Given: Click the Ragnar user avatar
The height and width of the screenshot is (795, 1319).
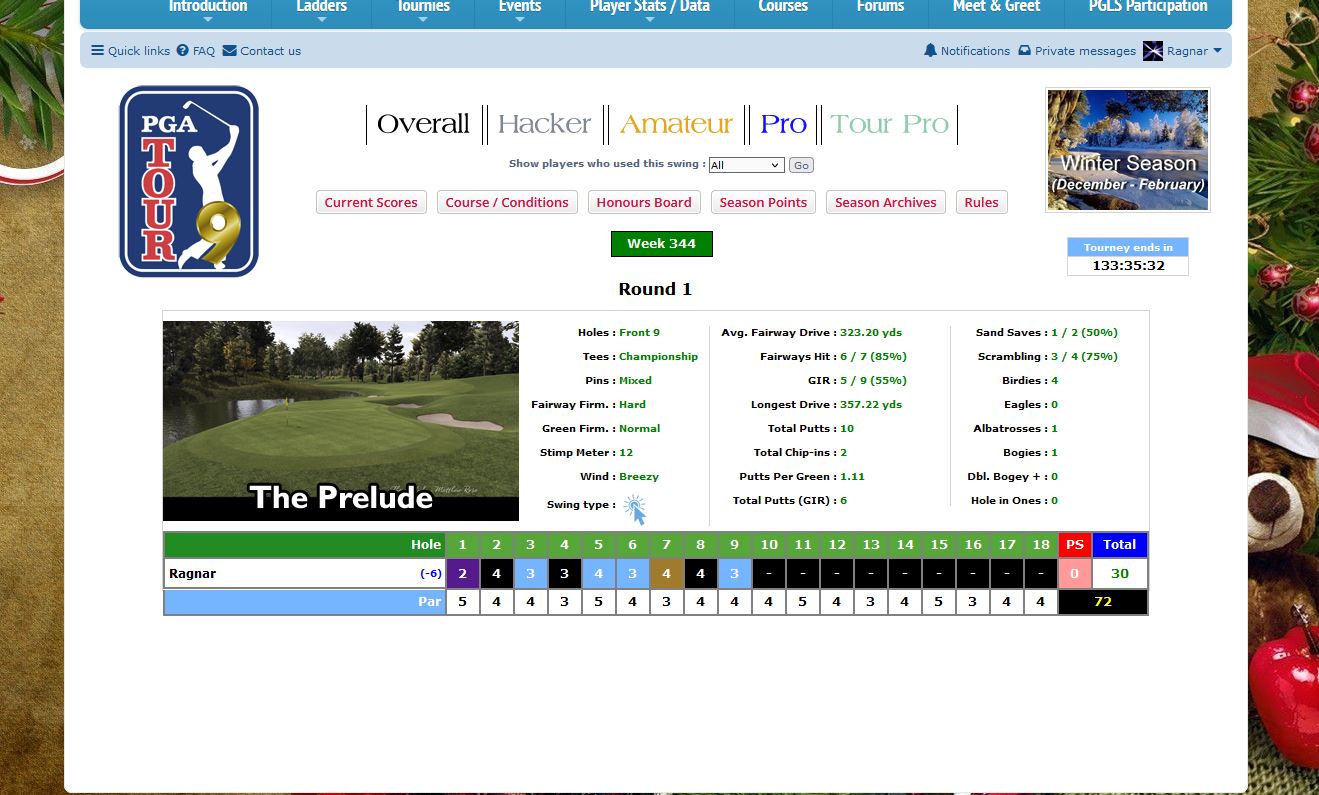Looking at the screenshot, I should (1153, 51).
